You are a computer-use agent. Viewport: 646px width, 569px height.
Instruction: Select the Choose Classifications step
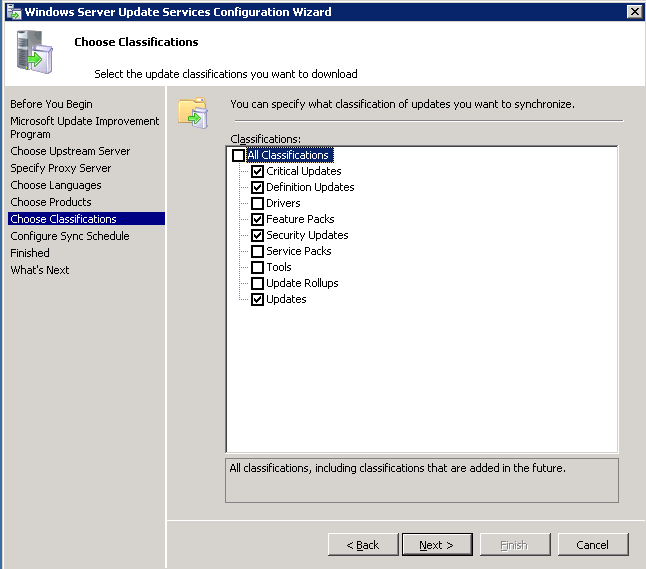pos(87,219)
